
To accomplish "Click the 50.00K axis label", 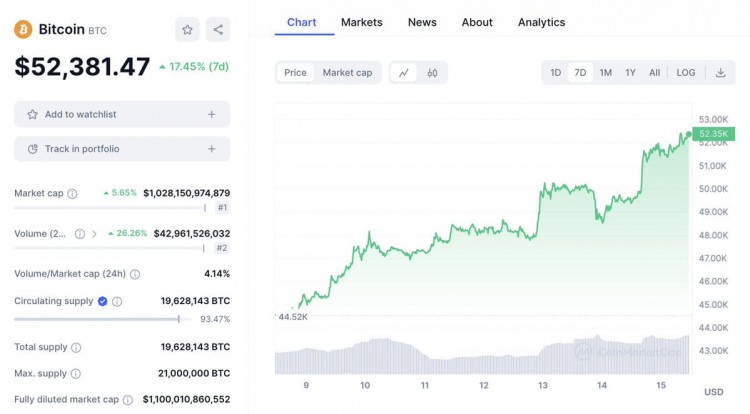I will click(x=713, y=189).
